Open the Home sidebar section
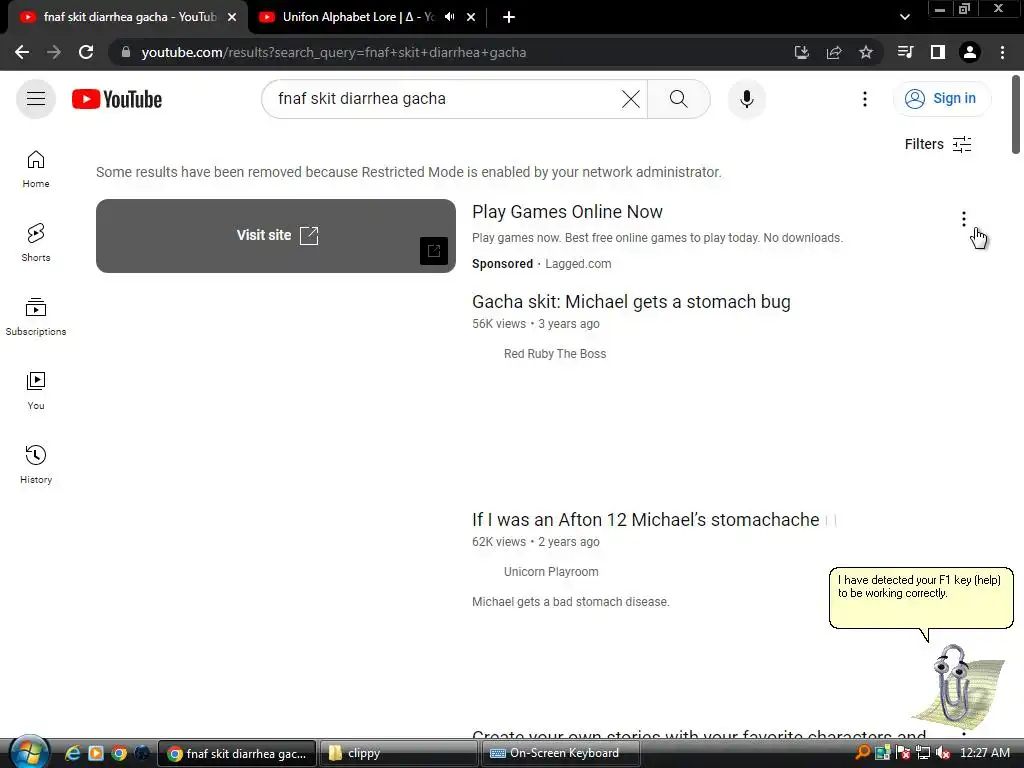 pyautogui.click(x=36, y=169)
